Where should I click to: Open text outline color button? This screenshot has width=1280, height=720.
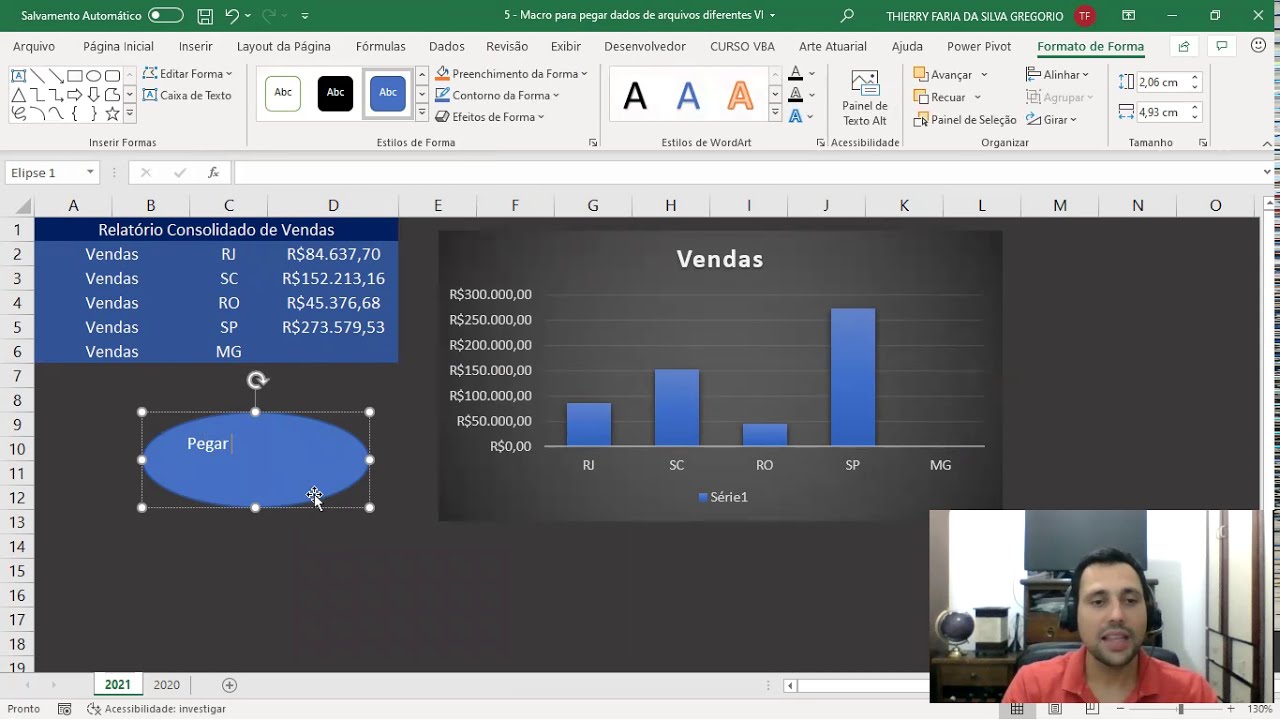[795, 95]
